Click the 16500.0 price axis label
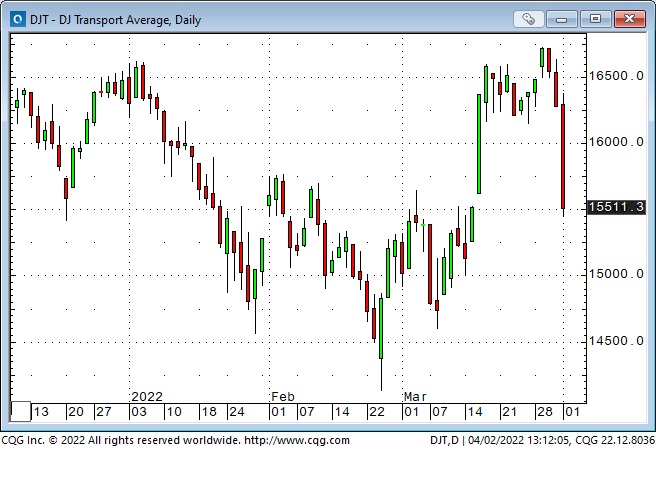This screenshot has width=656, height=477. (x=616, y=76)
